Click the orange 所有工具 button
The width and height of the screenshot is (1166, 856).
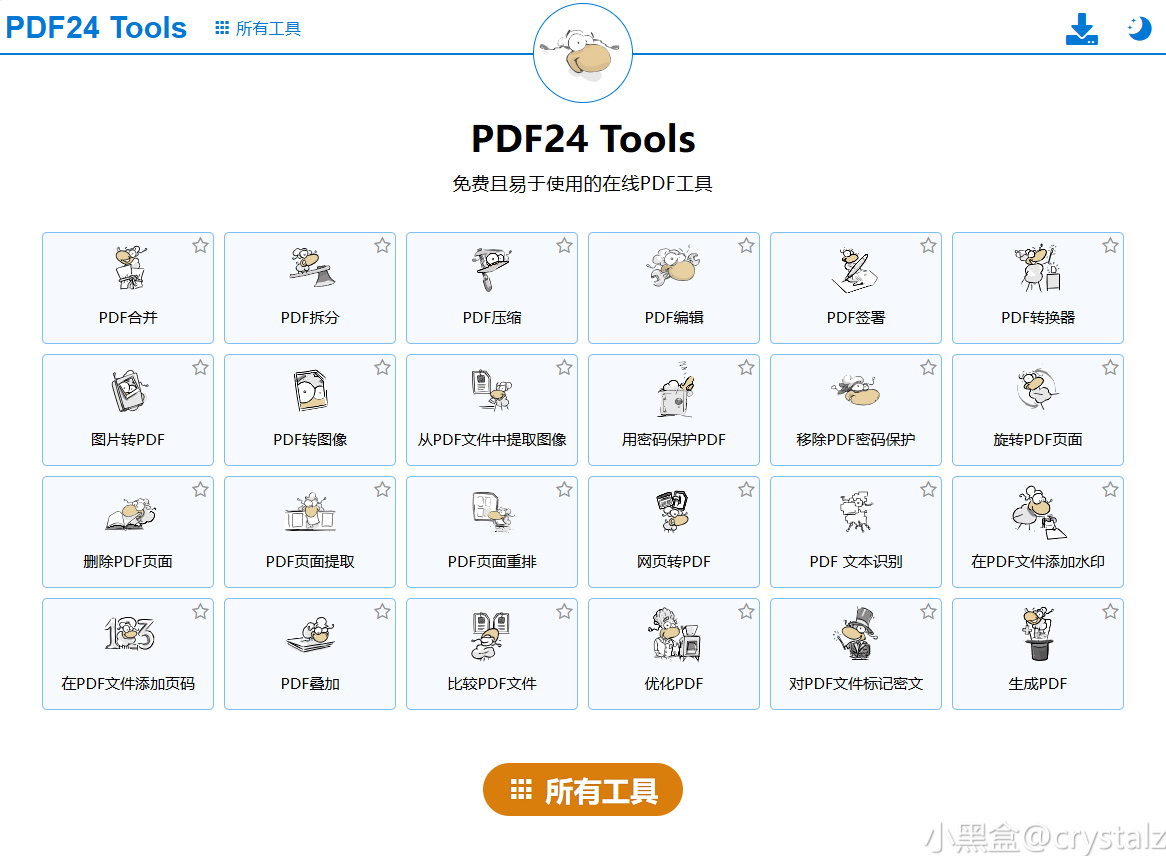click(583, 790)
